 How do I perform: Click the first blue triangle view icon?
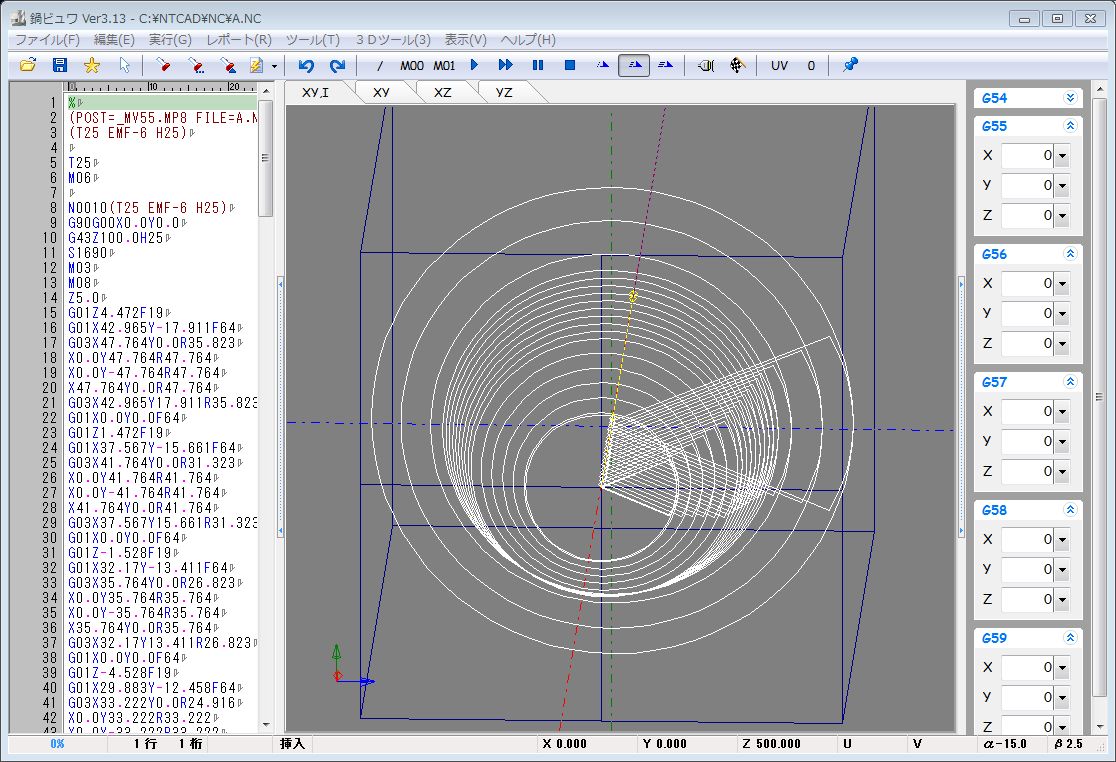point(602,65)
